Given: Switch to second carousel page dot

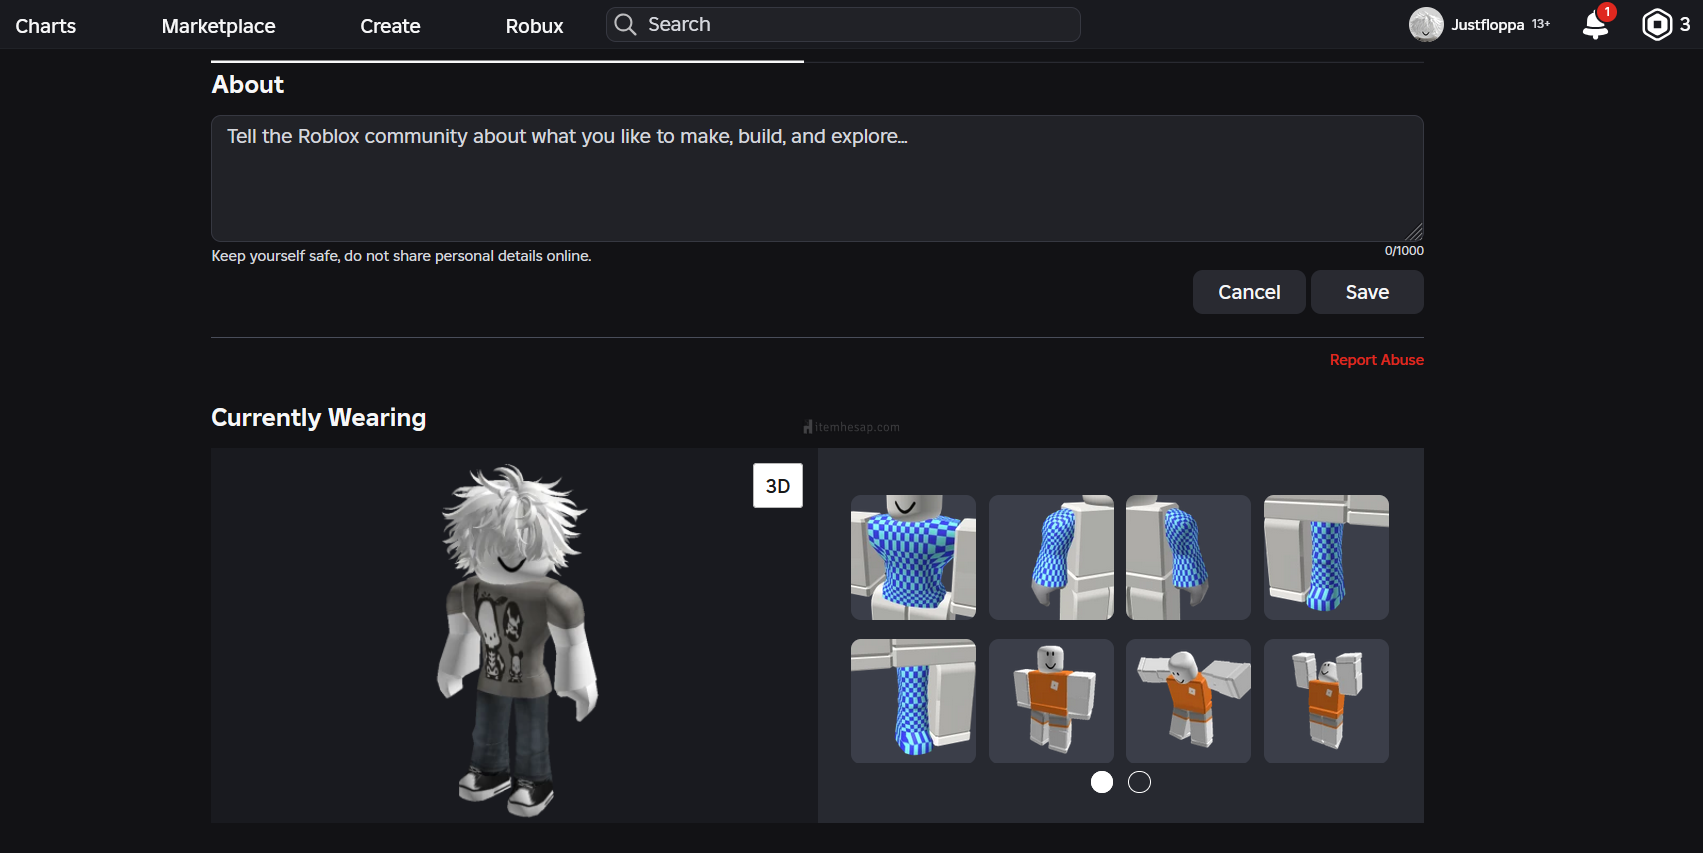Looking at the screenshot, I should (1139, 782).
